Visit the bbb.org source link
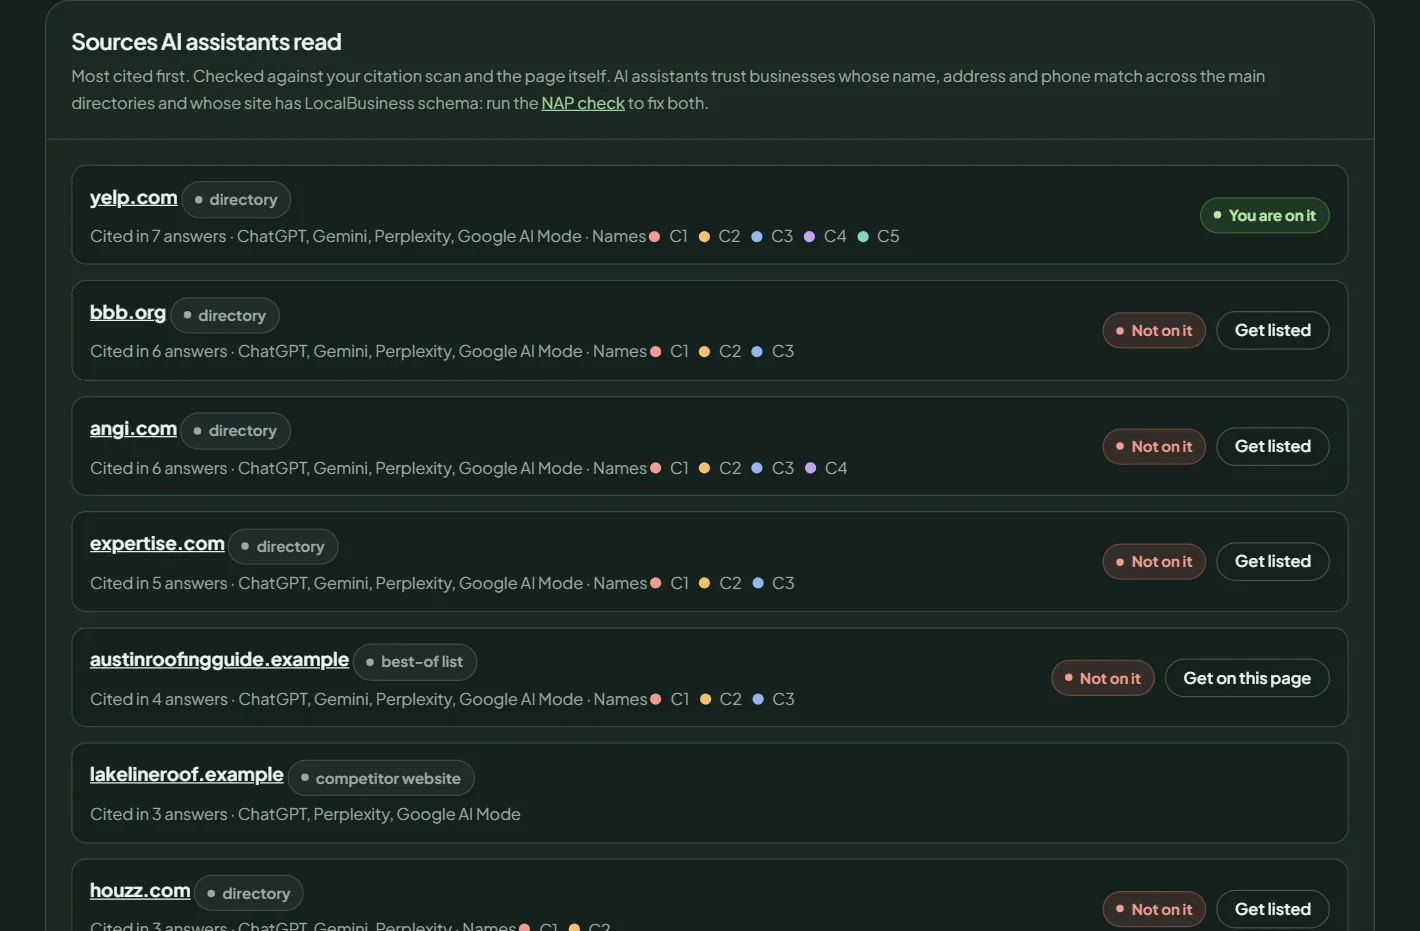The height and width of the screenshot is (931, 1420). pos(128,313)
